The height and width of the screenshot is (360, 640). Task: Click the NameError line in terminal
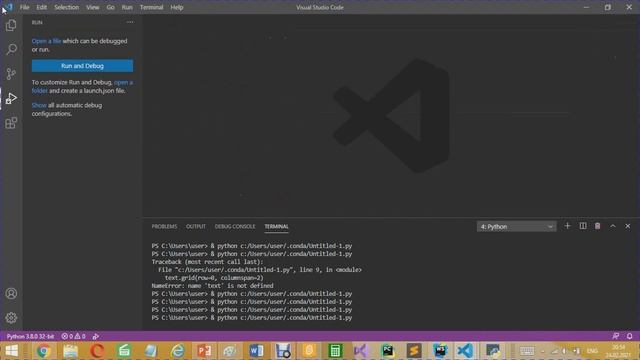pyautogui.click(x=213, y=286)
